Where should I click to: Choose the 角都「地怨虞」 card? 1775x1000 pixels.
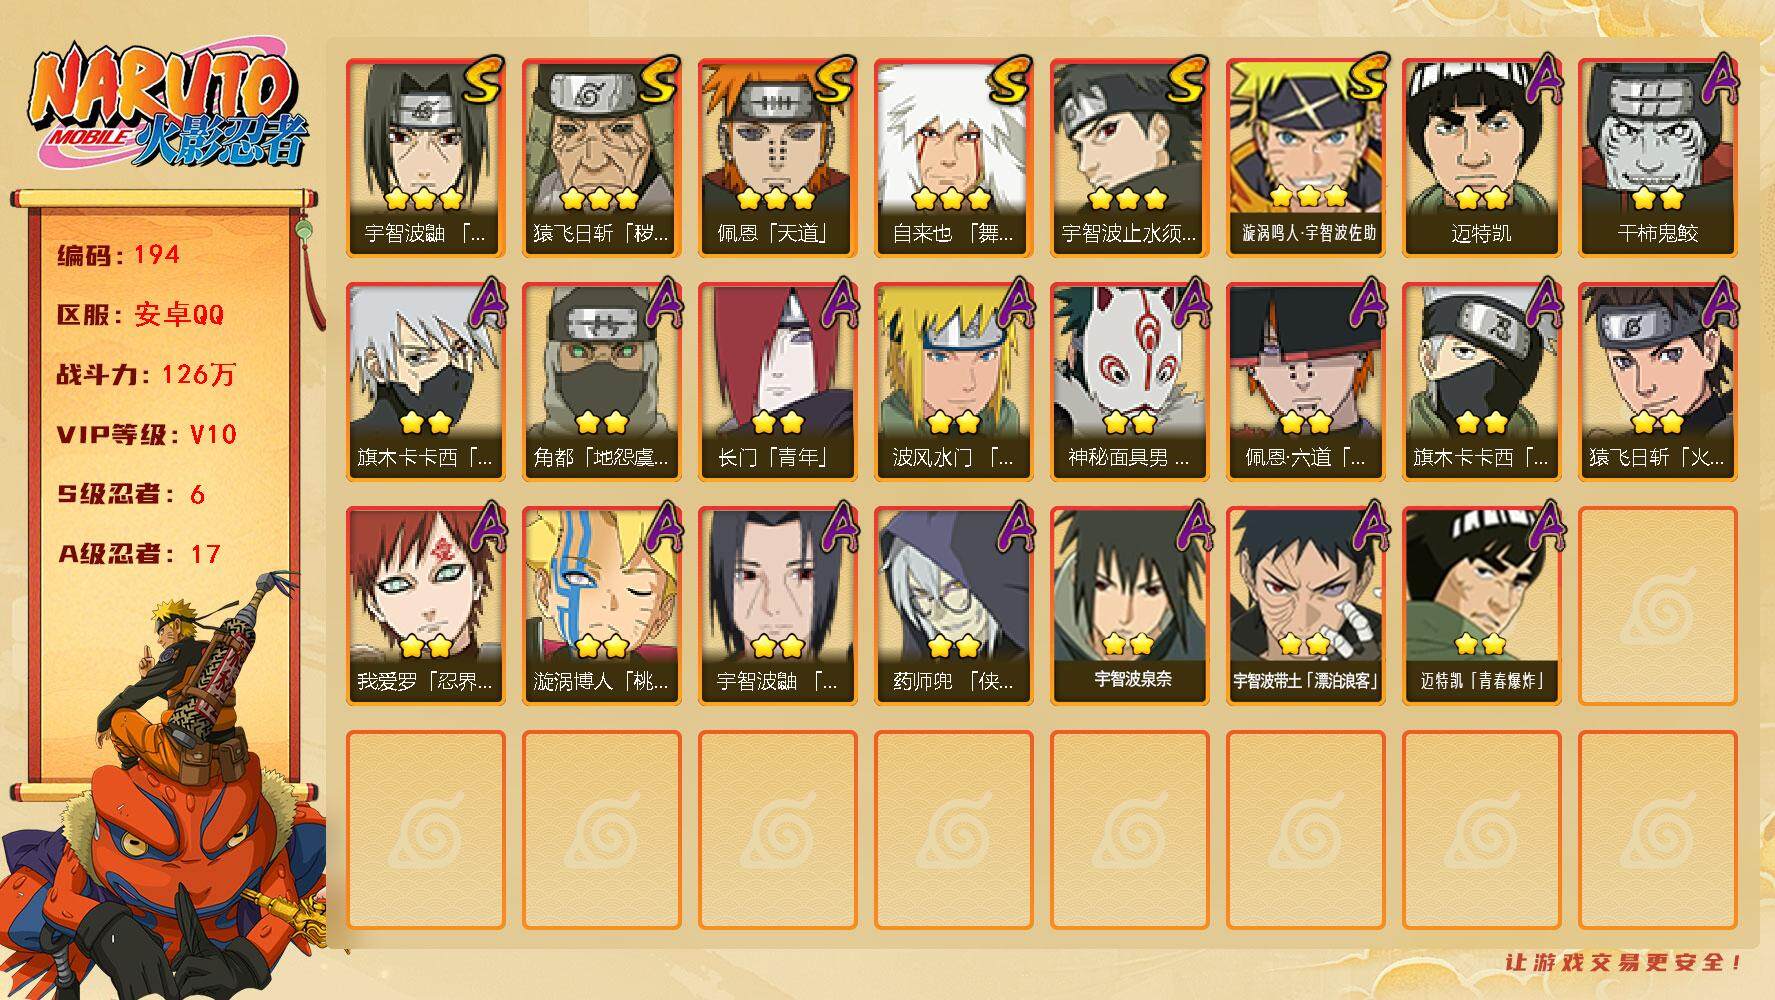[x=601, y=381]
